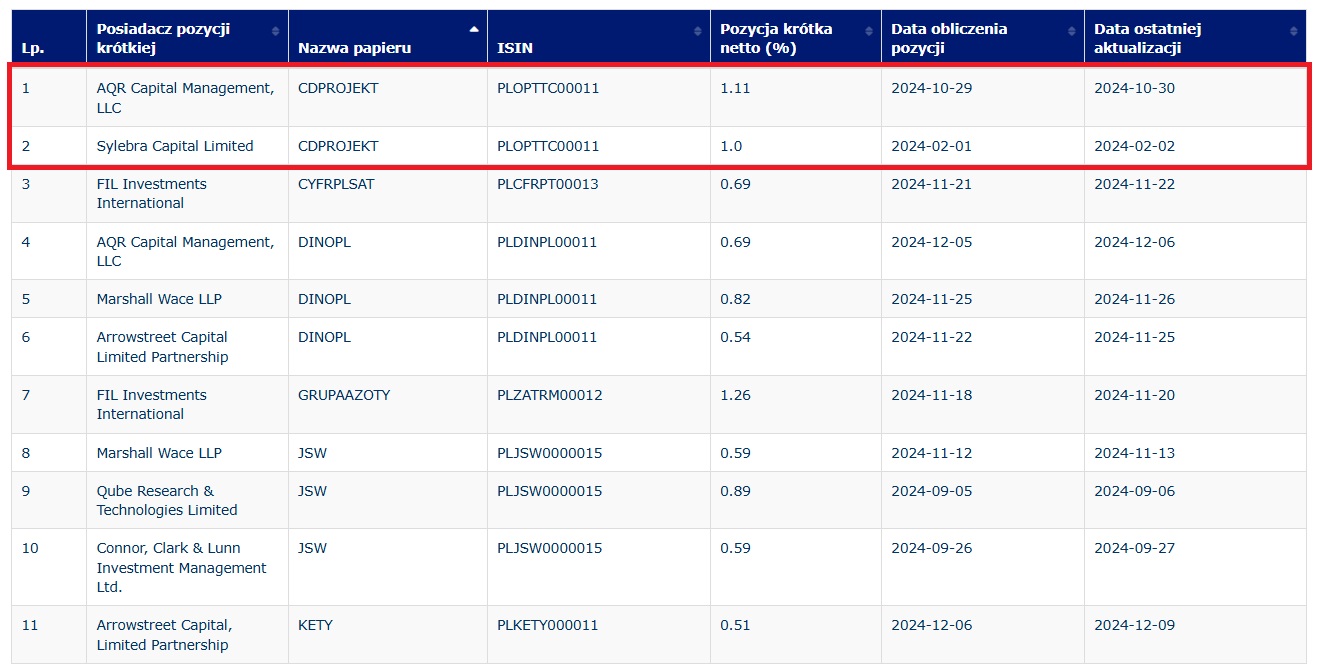Select the date 2024-02-02

coord(1135,146)
